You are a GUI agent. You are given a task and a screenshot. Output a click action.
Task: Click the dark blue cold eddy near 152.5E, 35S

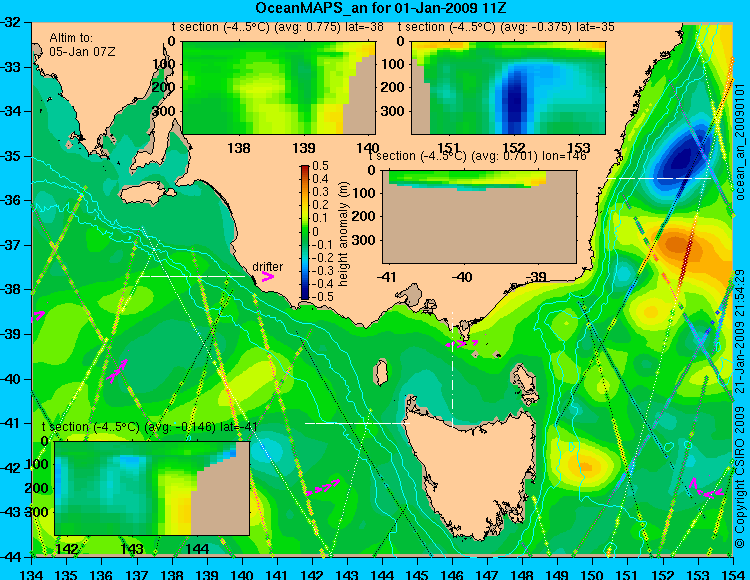(x=682, y=158)
